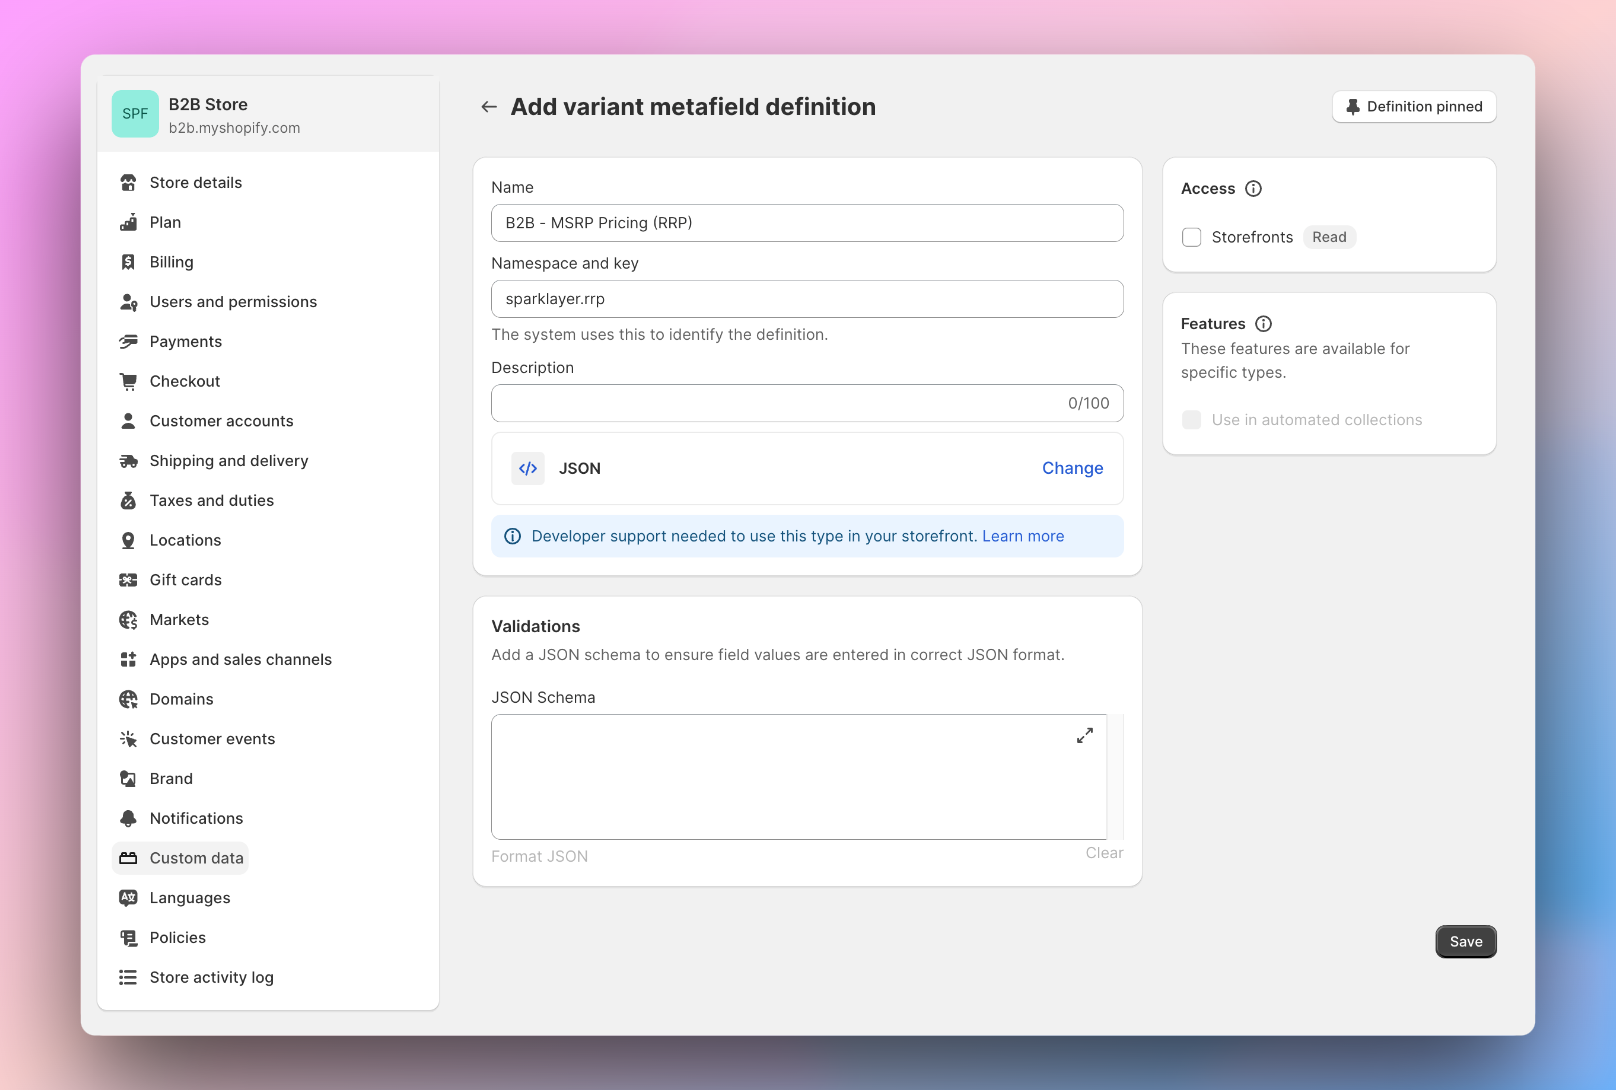Viewport: 1616px width, 1090px height.
Task: Enable Storefronts read access
Action: click(1191, 237)
